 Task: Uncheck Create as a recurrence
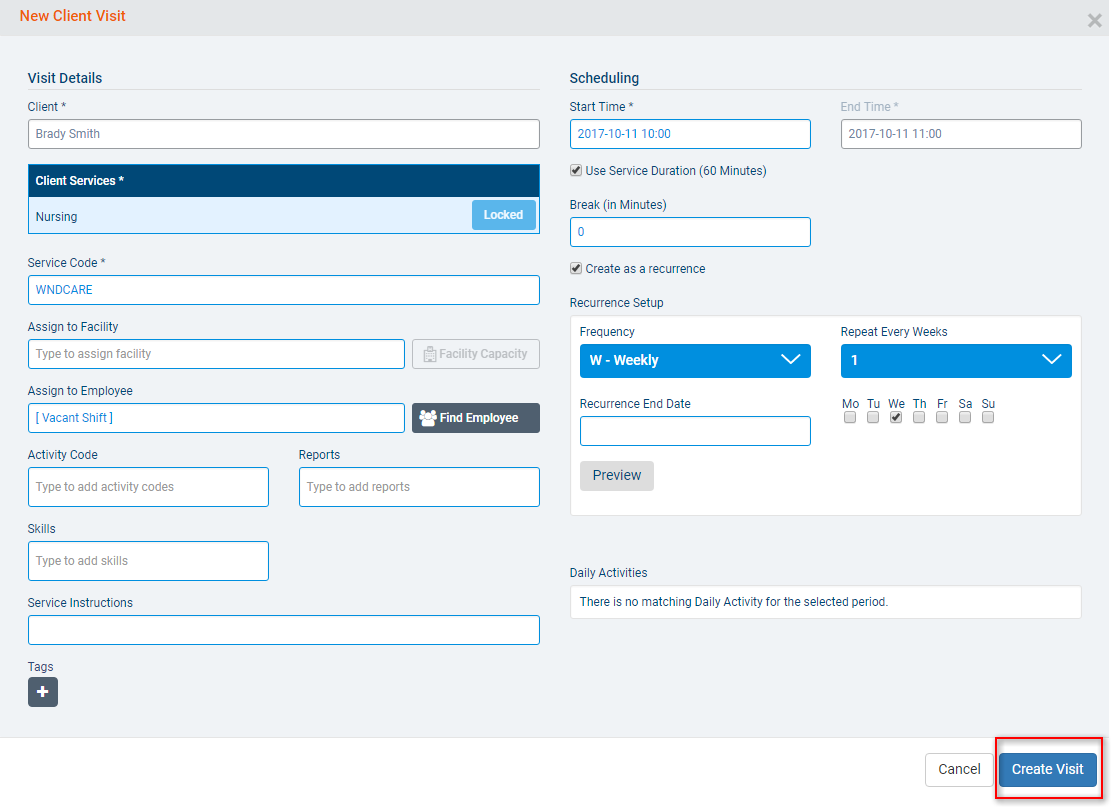pyautogui.click(x=576, y=269)
